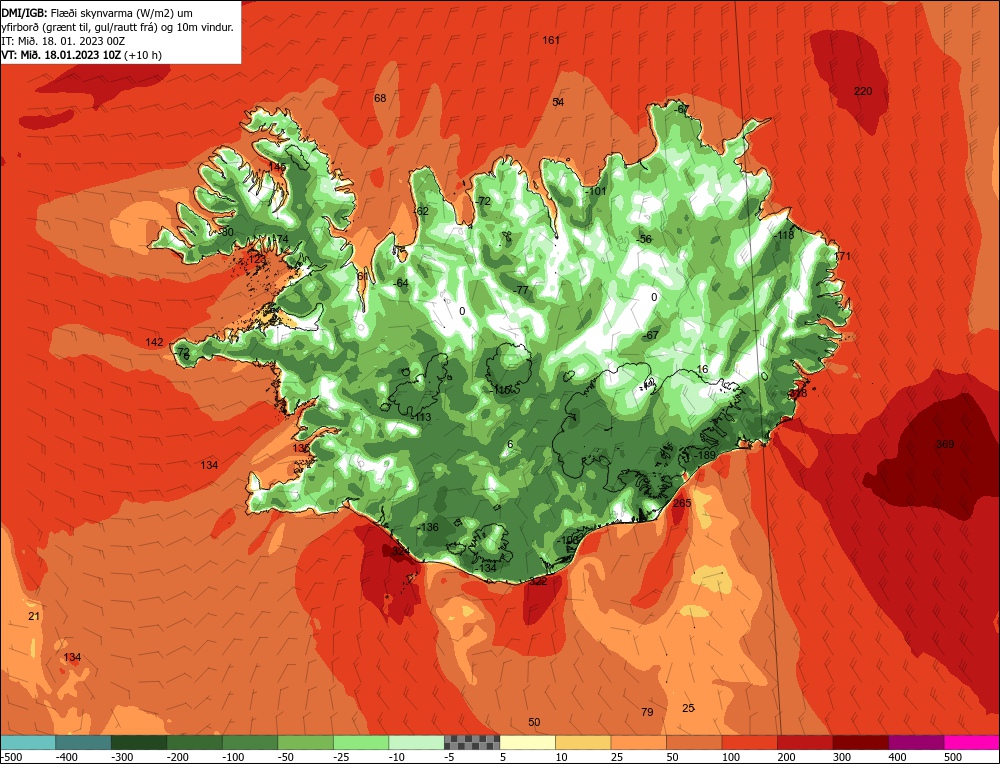The height and width of the screenshot is (764, 1000).
Task: Click the cyan legend swatch between -500 and -400
Action: tap(28, 742)
